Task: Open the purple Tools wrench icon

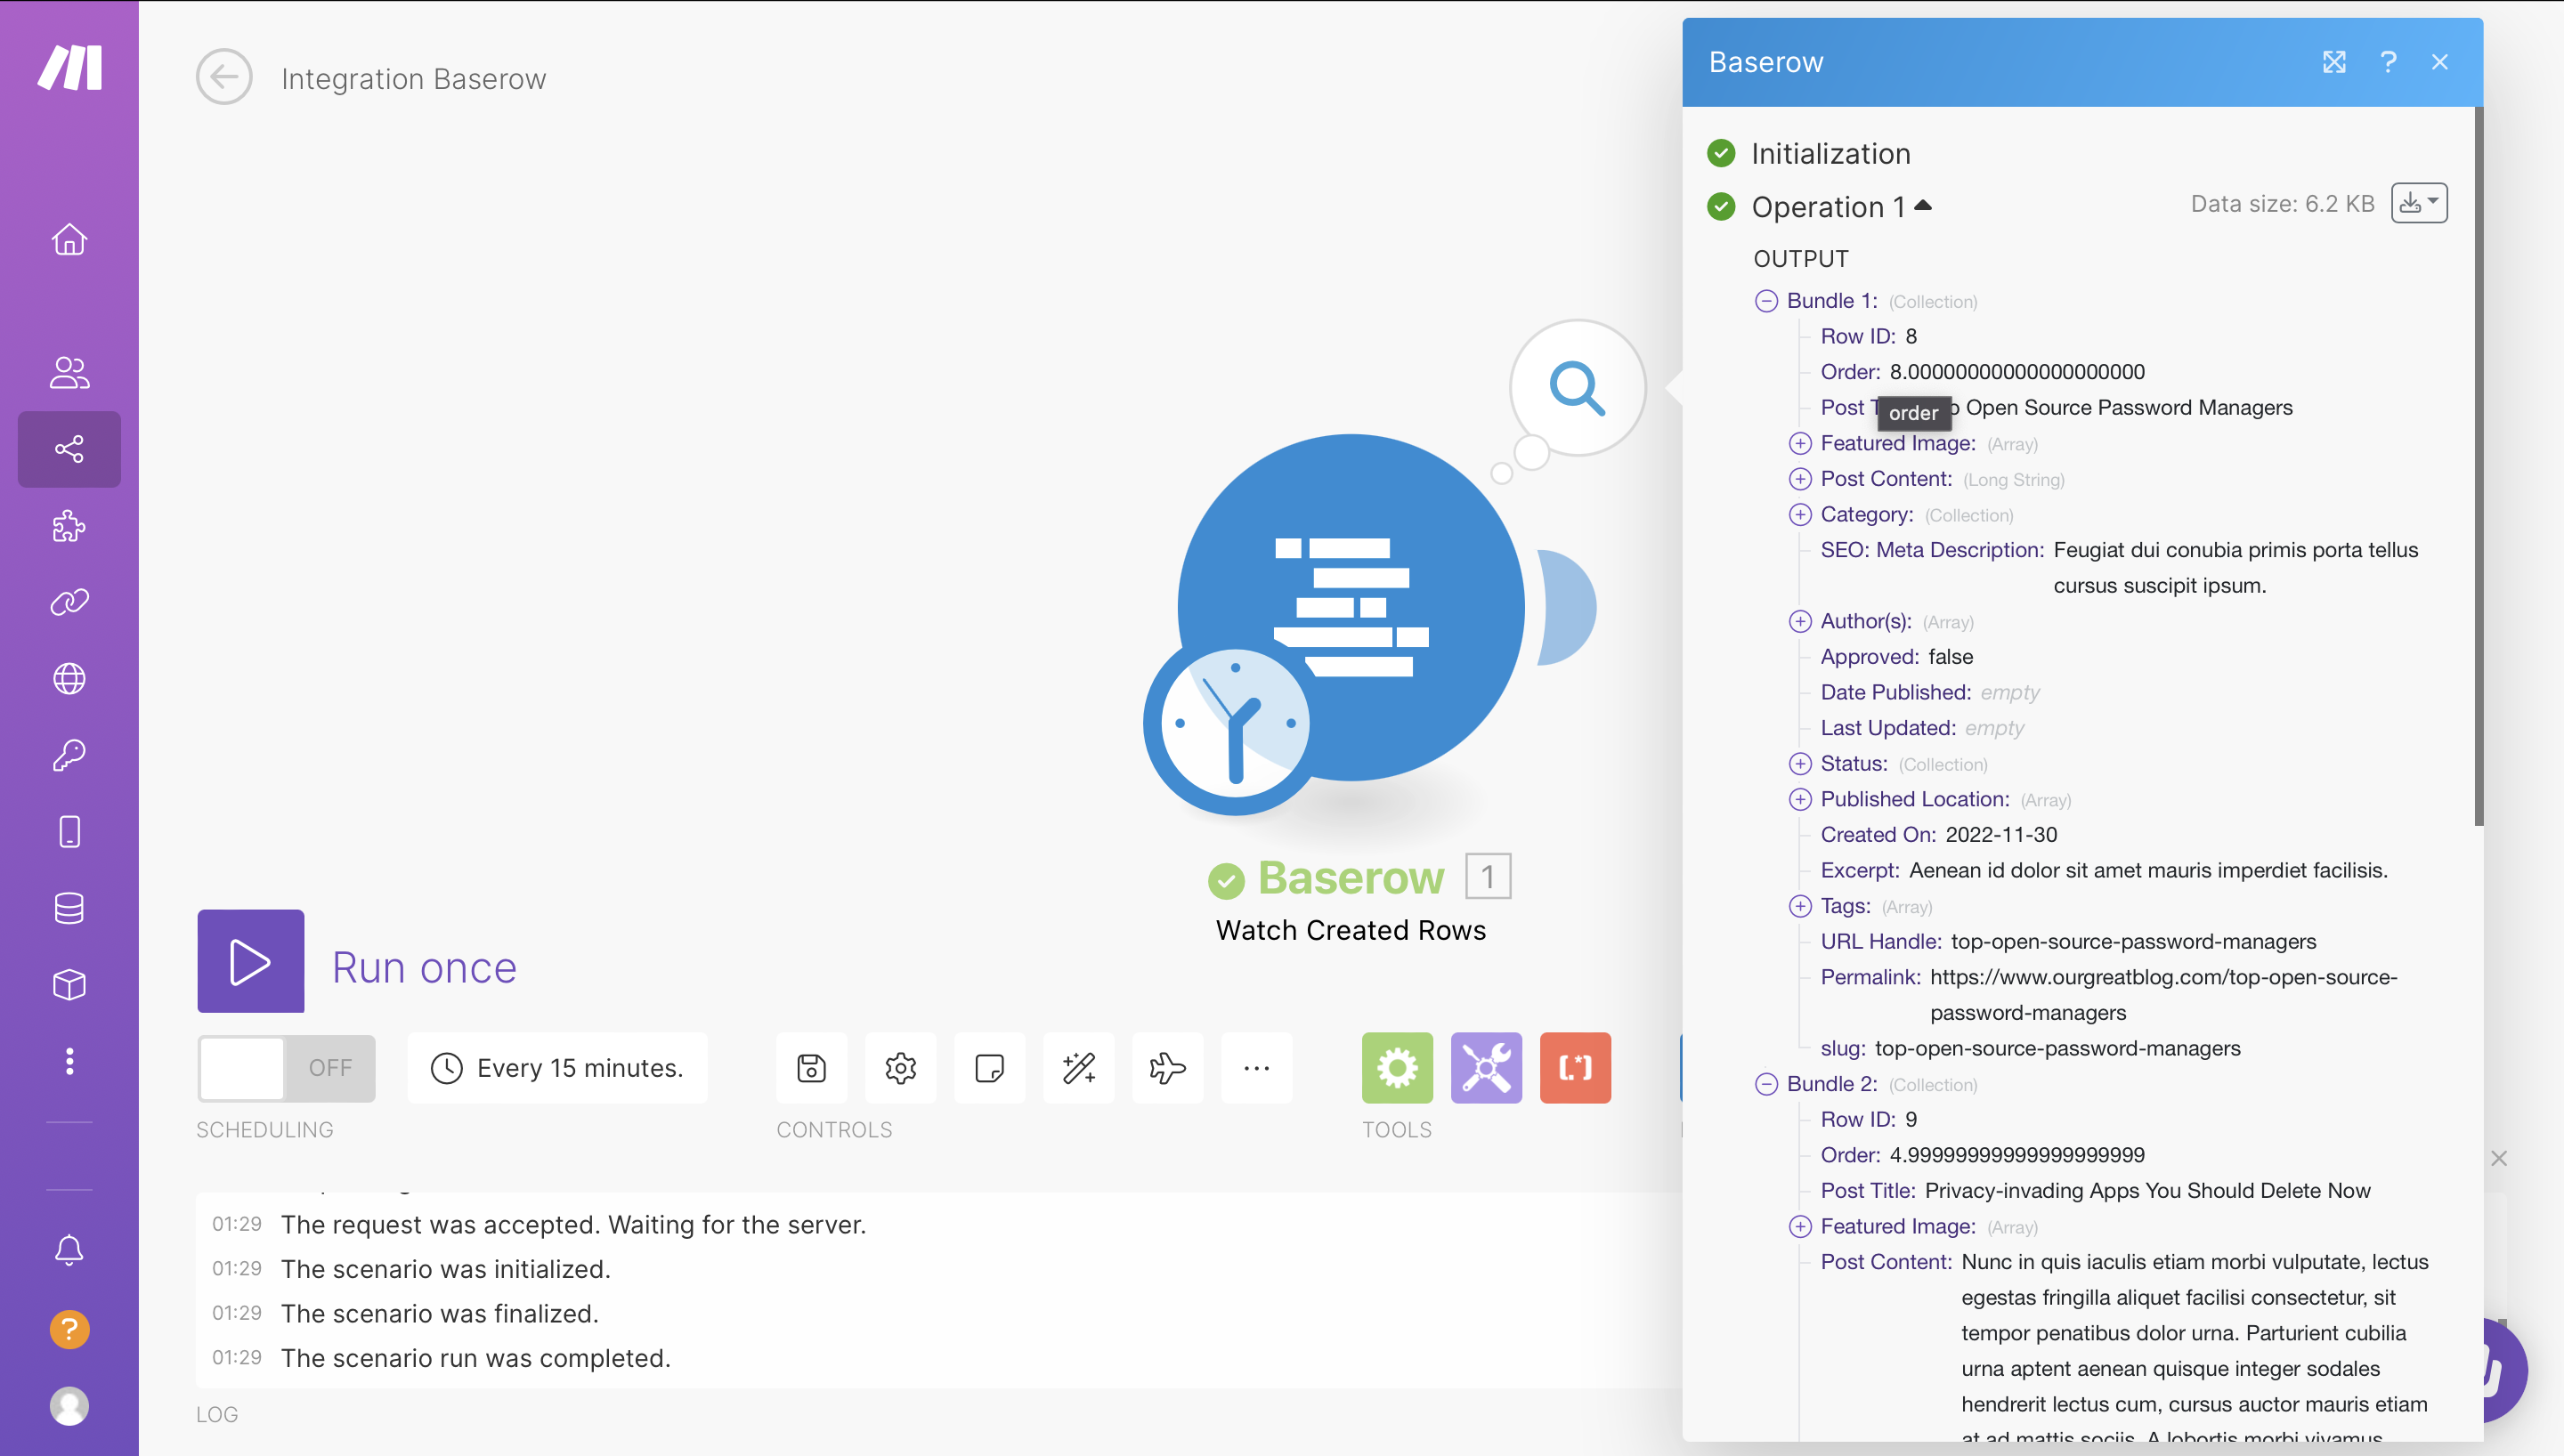Action: (x=1486, y=1068)
